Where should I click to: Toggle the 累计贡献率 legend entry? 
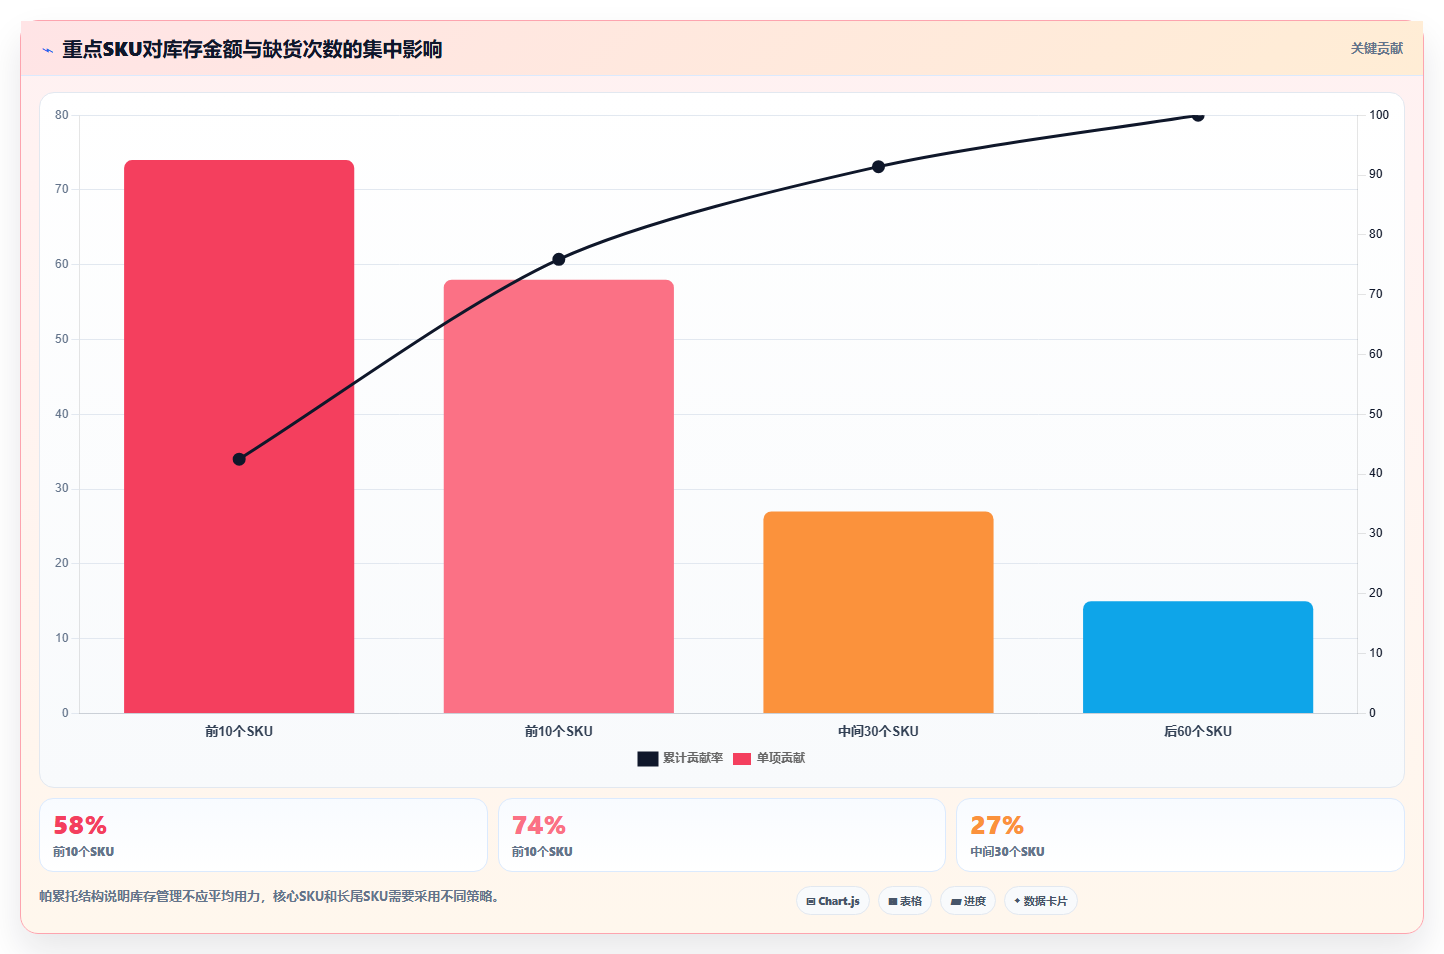tap(680, 758)
